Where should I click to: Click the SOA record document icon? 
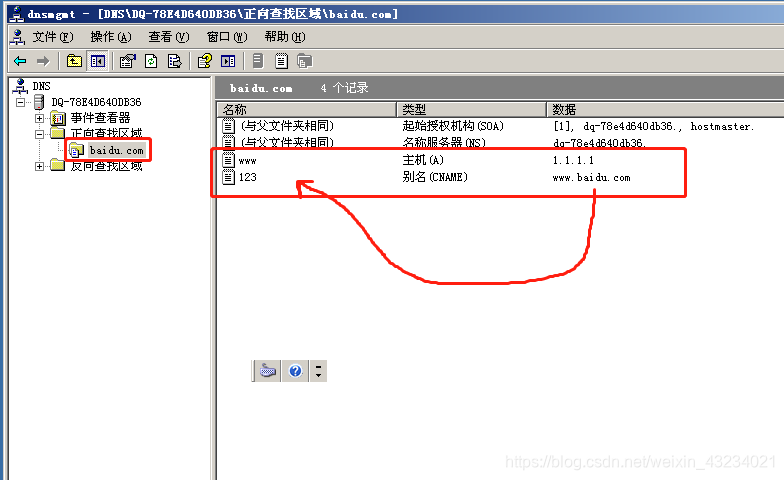point(228,126)
